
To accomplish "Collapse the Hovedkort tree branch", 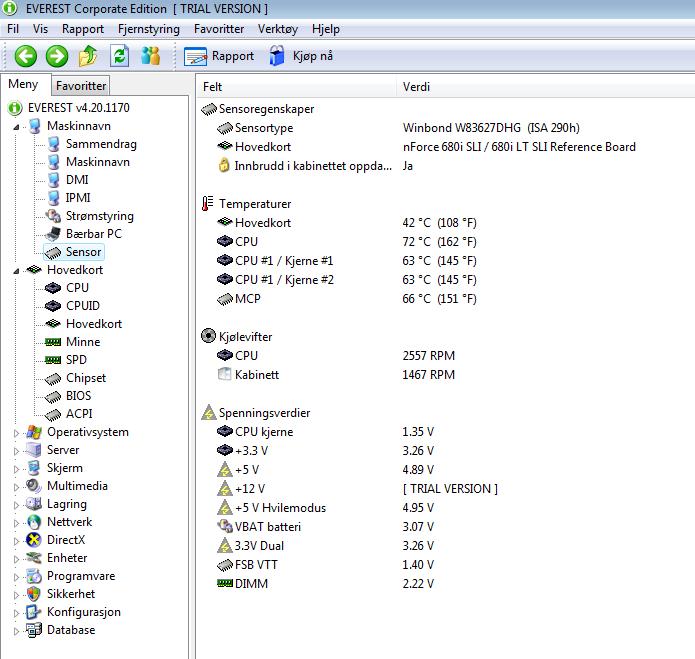I will 16,271.
